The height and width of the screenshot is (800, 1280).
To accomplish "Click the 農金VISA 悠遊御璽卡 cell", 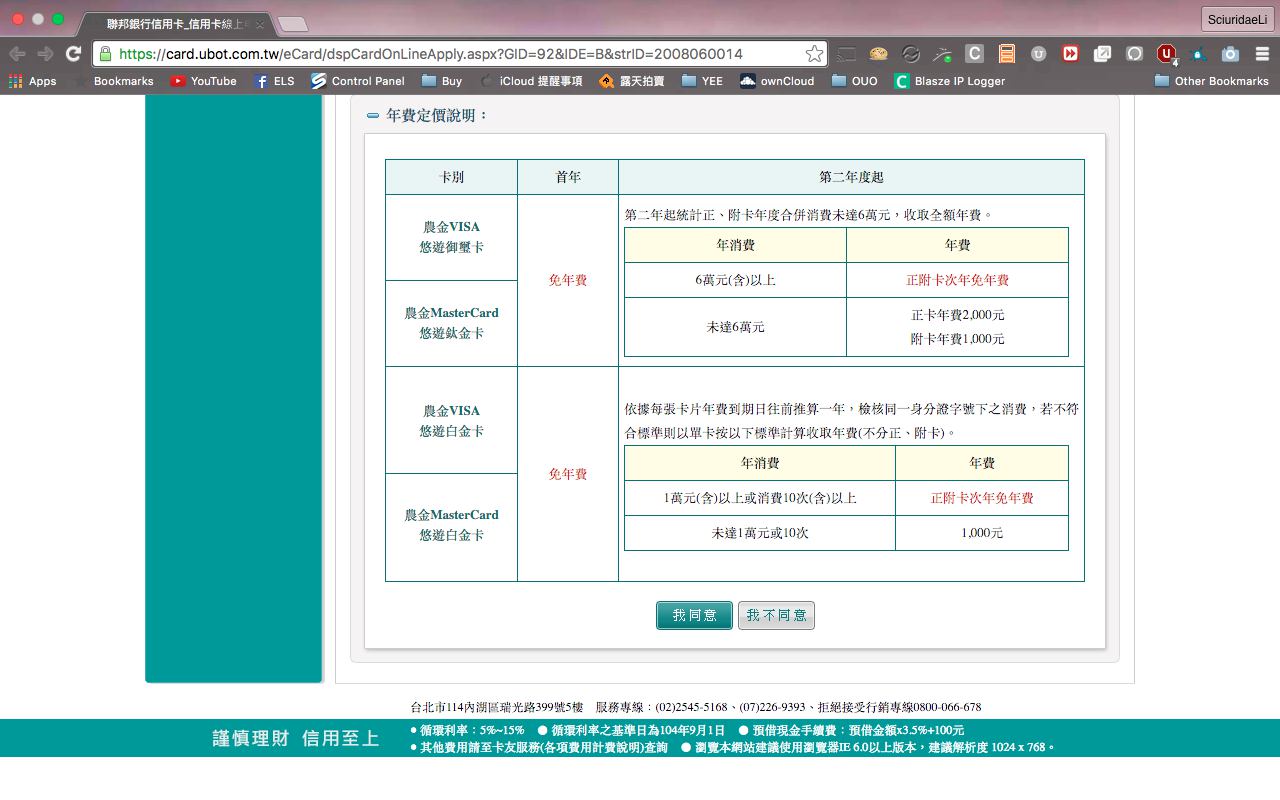I will click(451, 237).
